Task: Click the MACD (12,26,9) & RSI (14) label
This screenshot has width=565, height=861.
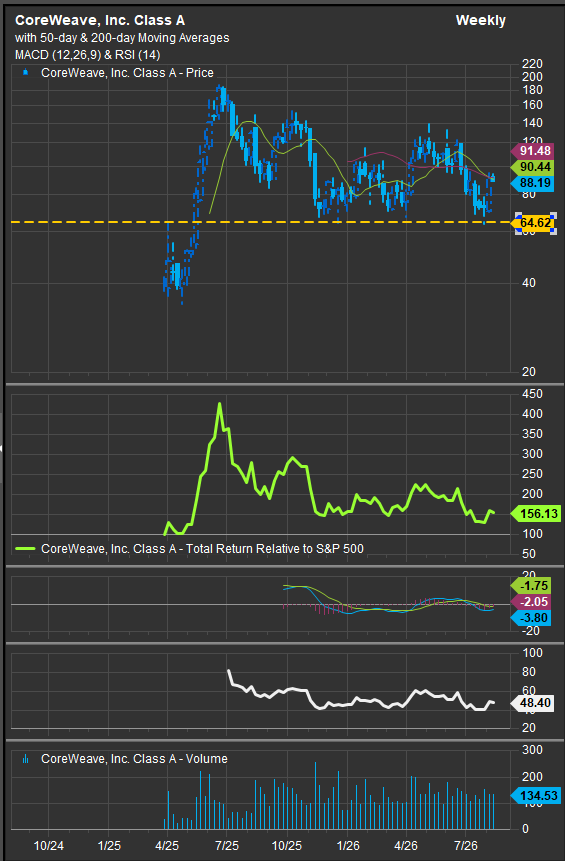Action: [87, 55]
